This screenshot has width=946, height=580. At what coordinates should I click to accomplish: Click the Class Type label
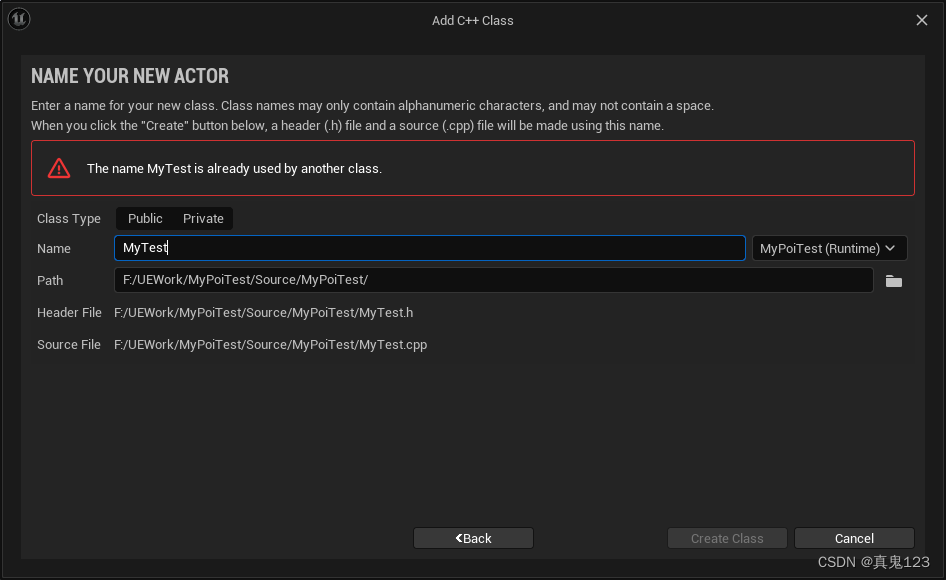(x=69, y=219)
